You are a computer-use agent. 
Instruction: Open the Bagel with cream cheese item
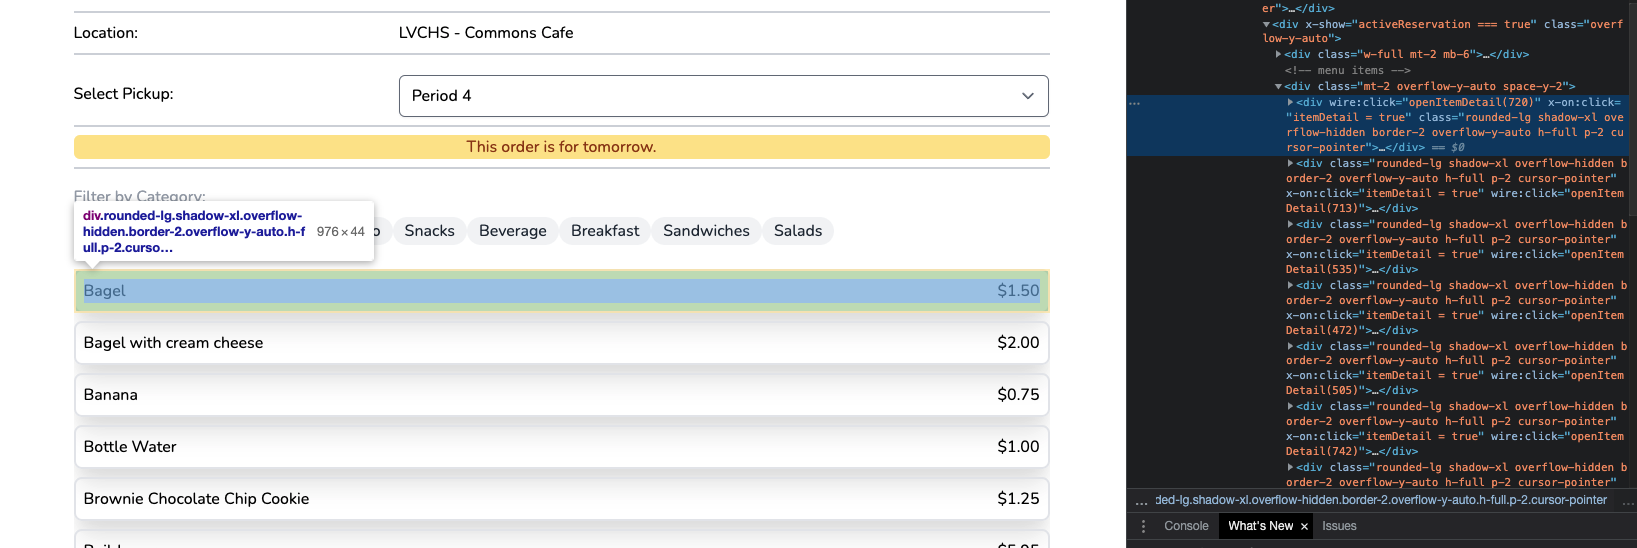pyautogui.click(x=562, y=343)
